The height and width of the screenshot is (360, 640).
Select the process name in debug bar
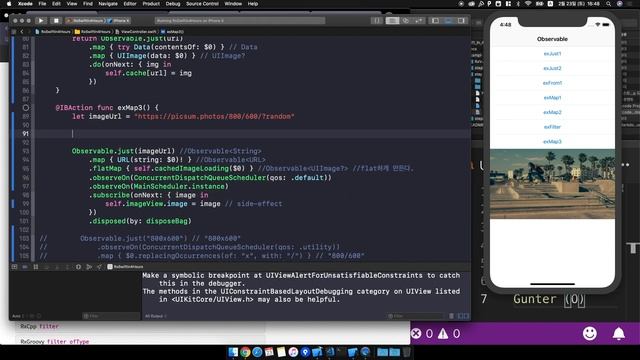pyautogui.click(x=125, y=267)
